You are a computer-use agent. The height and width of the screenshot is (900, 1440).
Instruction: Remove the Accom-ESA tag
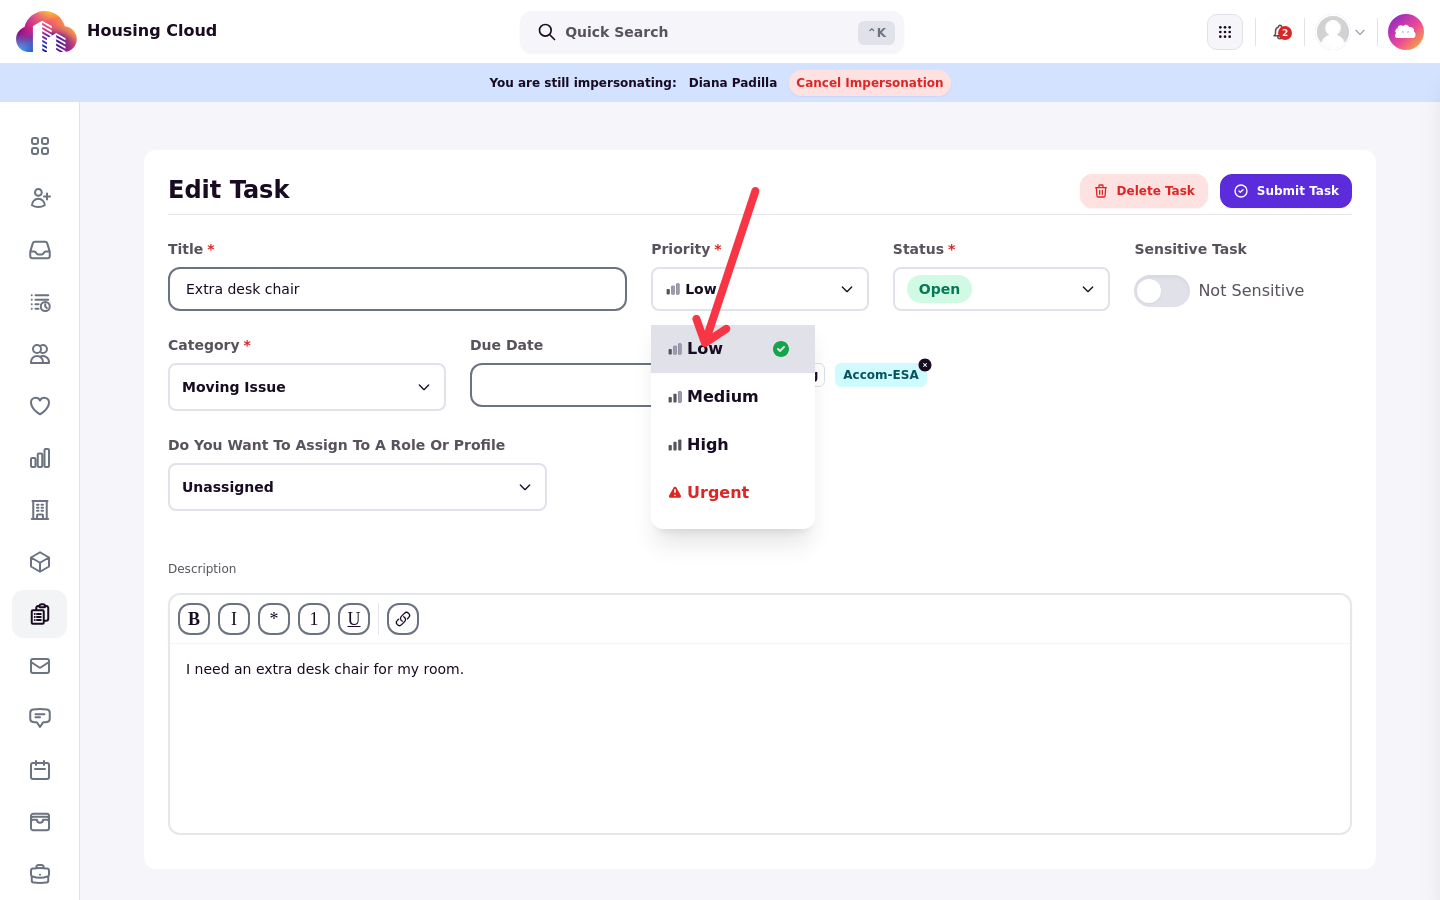pyautogui.click(x=925, y=365)
